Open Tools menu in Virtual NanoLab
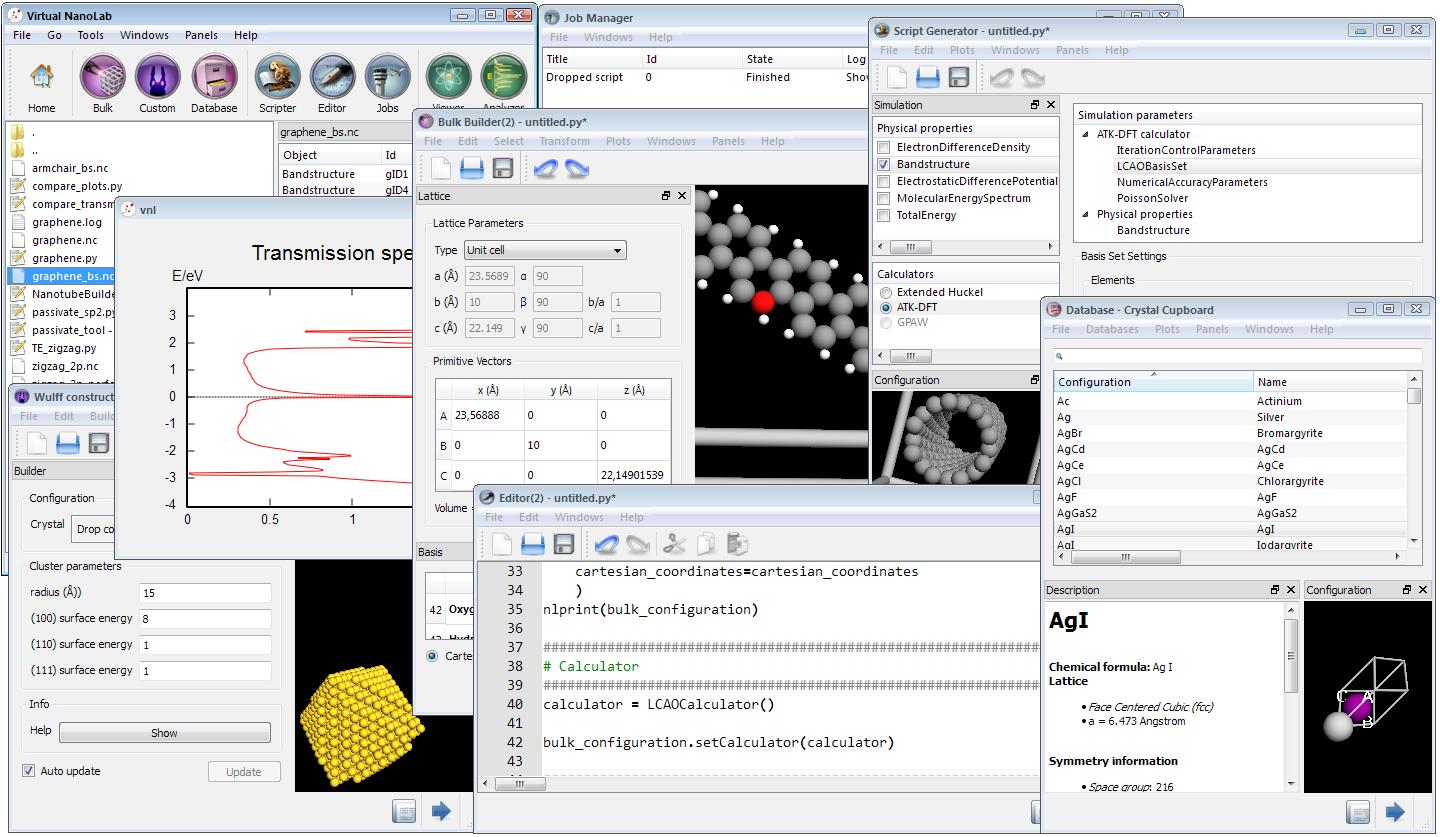Viewport: 1440px width, 837px height. (x=90, y=35)
